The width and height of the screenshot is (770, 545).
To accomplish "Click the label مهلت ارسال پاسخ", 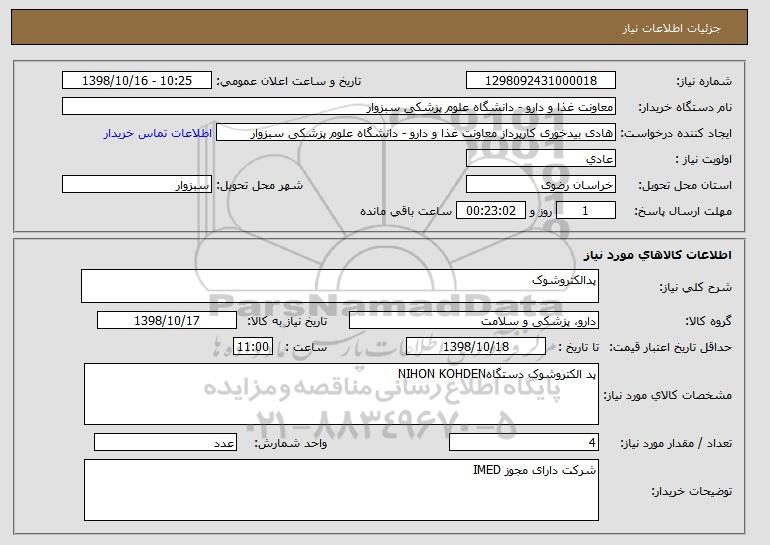I will coord(683,212).
